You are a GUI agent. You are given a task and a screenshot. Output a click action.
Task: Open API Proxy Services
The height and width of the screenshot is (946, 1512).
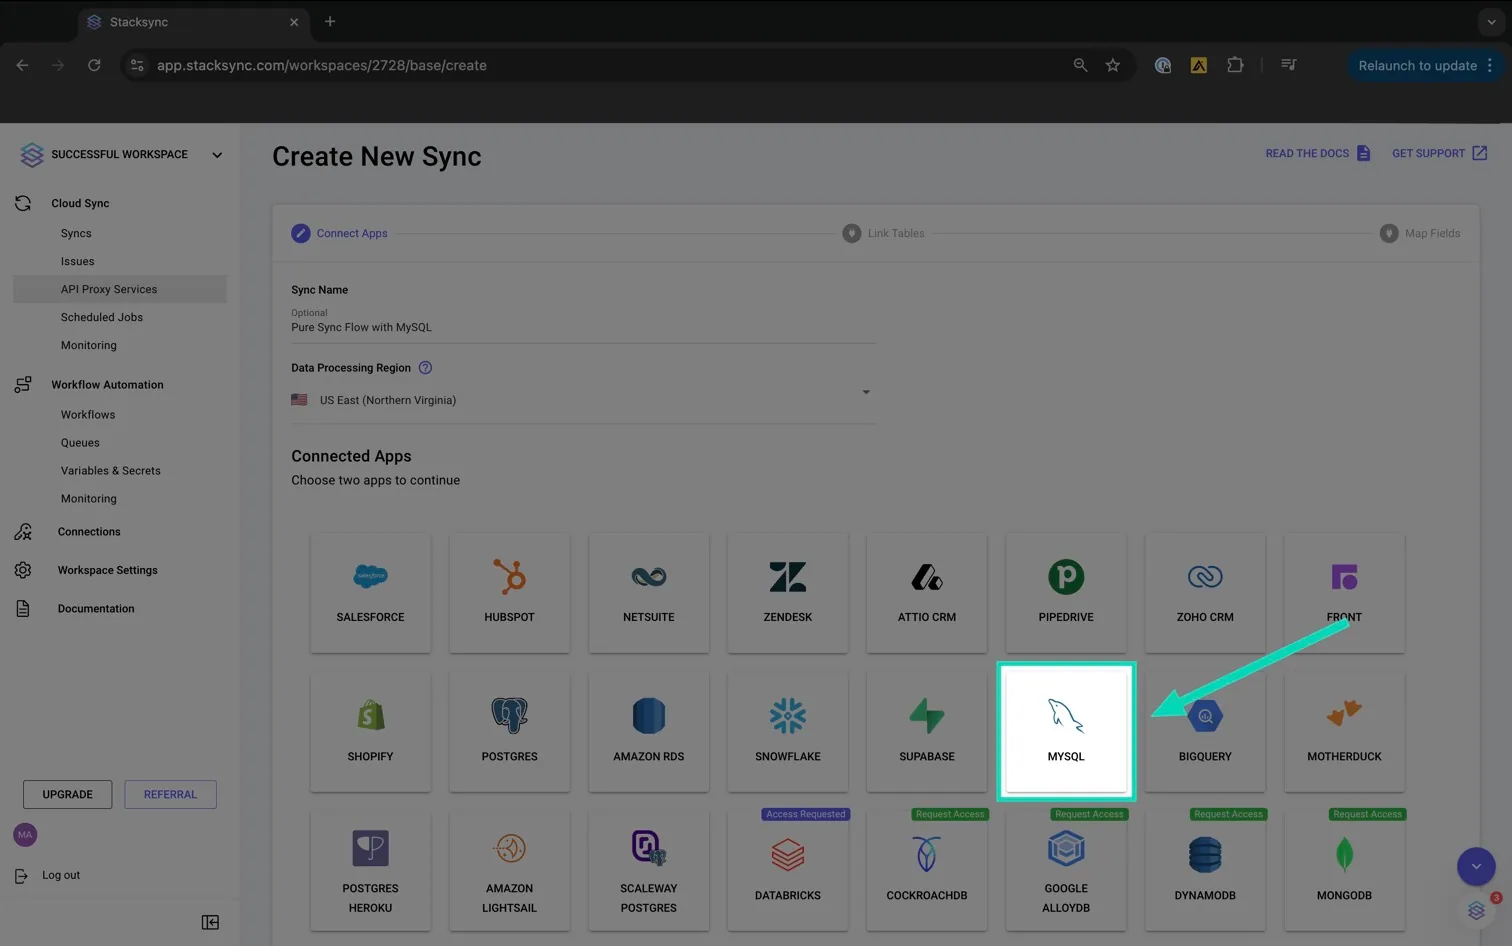tap(120, 289)
